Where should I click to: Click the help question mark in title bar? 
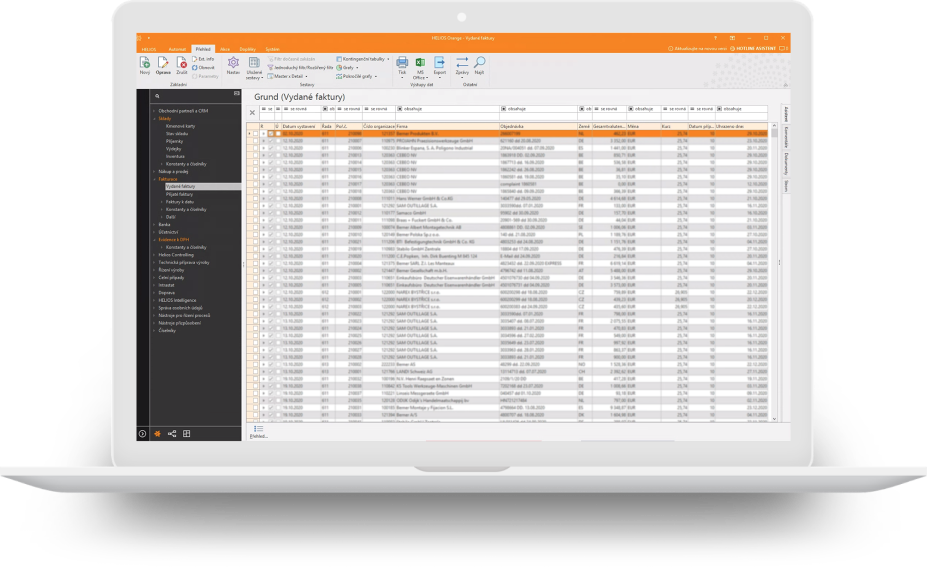click(715, 38)
